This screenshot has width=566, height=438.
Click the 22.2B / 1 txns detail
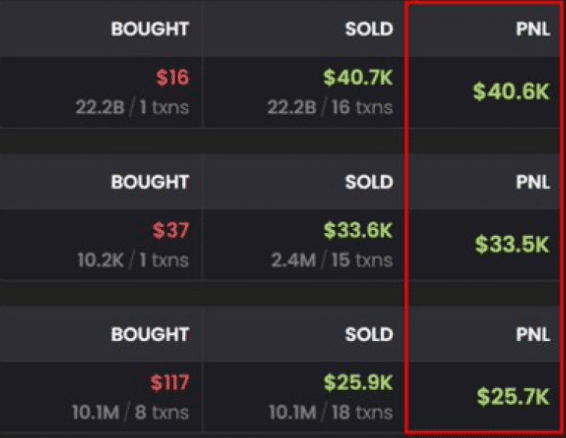point(132,107)
